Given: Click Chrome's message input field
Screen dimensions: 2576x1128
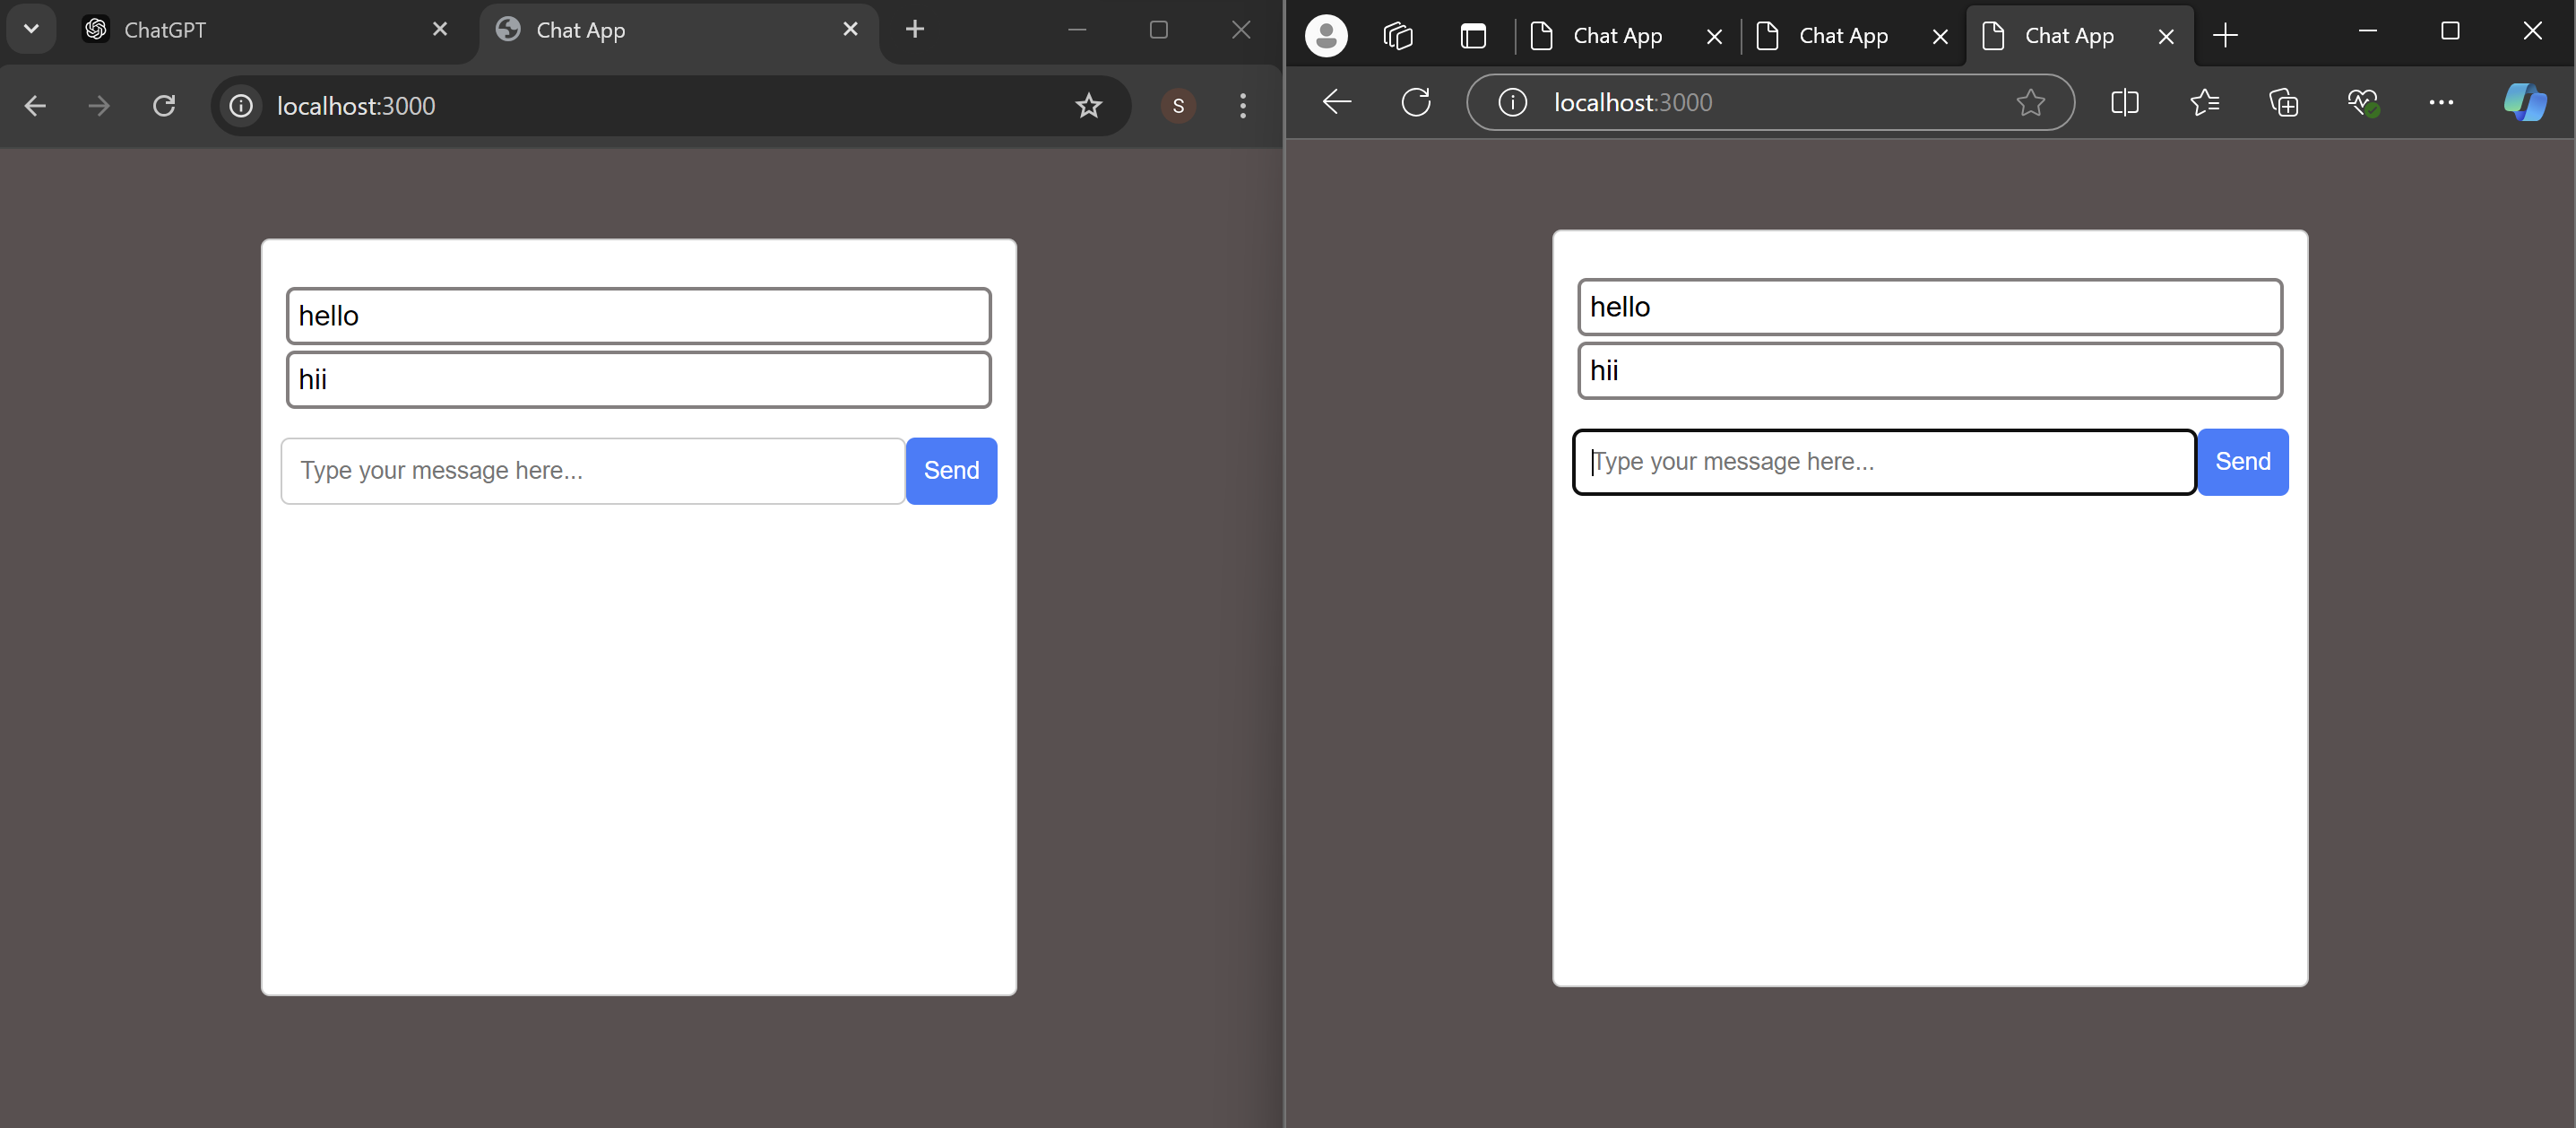Looking at the screenshot, I should (x=592, y=470).
